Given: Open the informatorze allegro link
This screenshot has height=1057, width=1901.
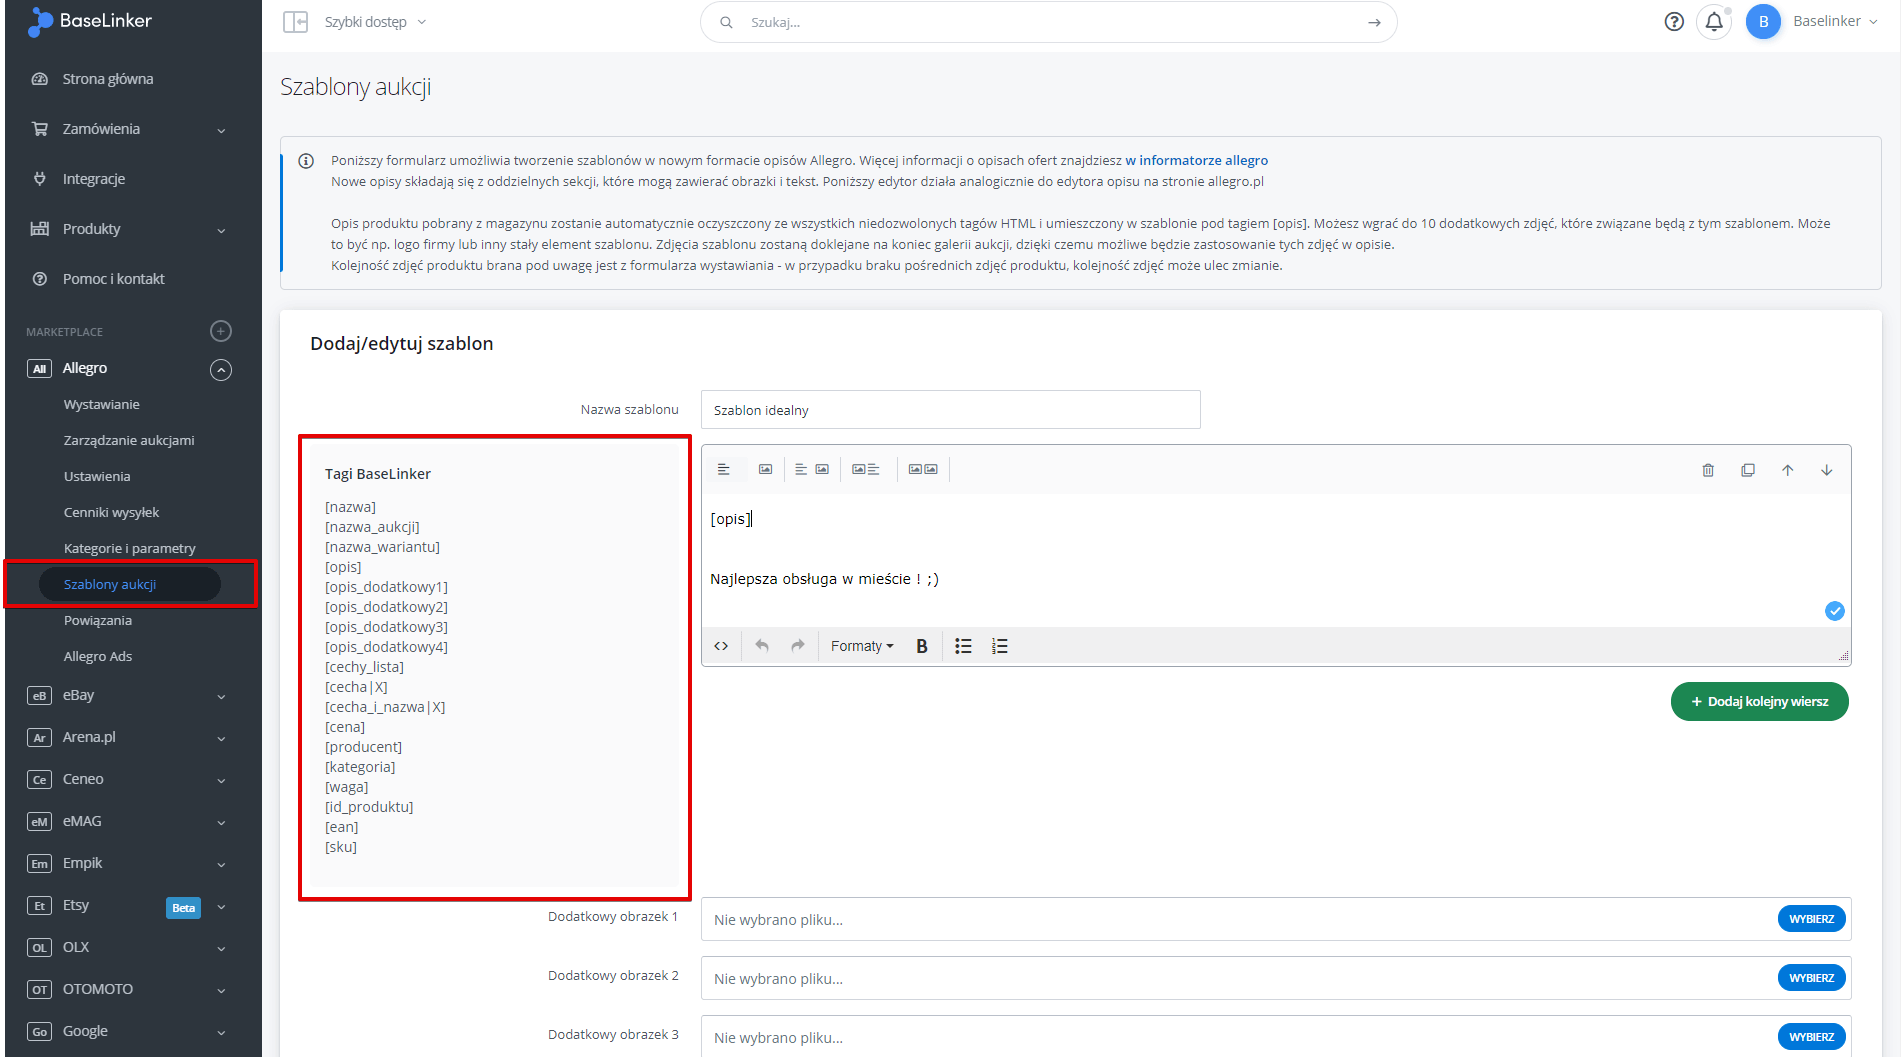Looking at the screenshot, I should coord(1196,160).
